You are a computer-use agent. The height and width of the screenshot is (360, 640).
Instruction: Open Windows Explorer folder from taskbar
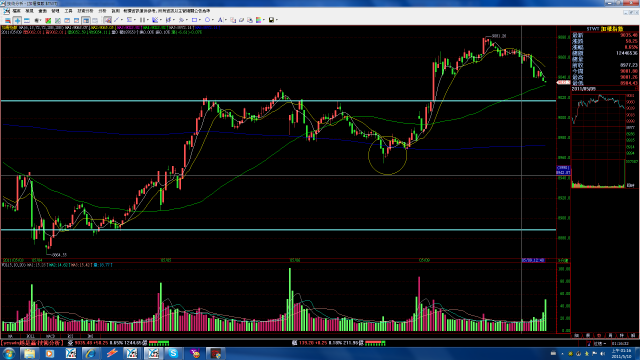29,353
